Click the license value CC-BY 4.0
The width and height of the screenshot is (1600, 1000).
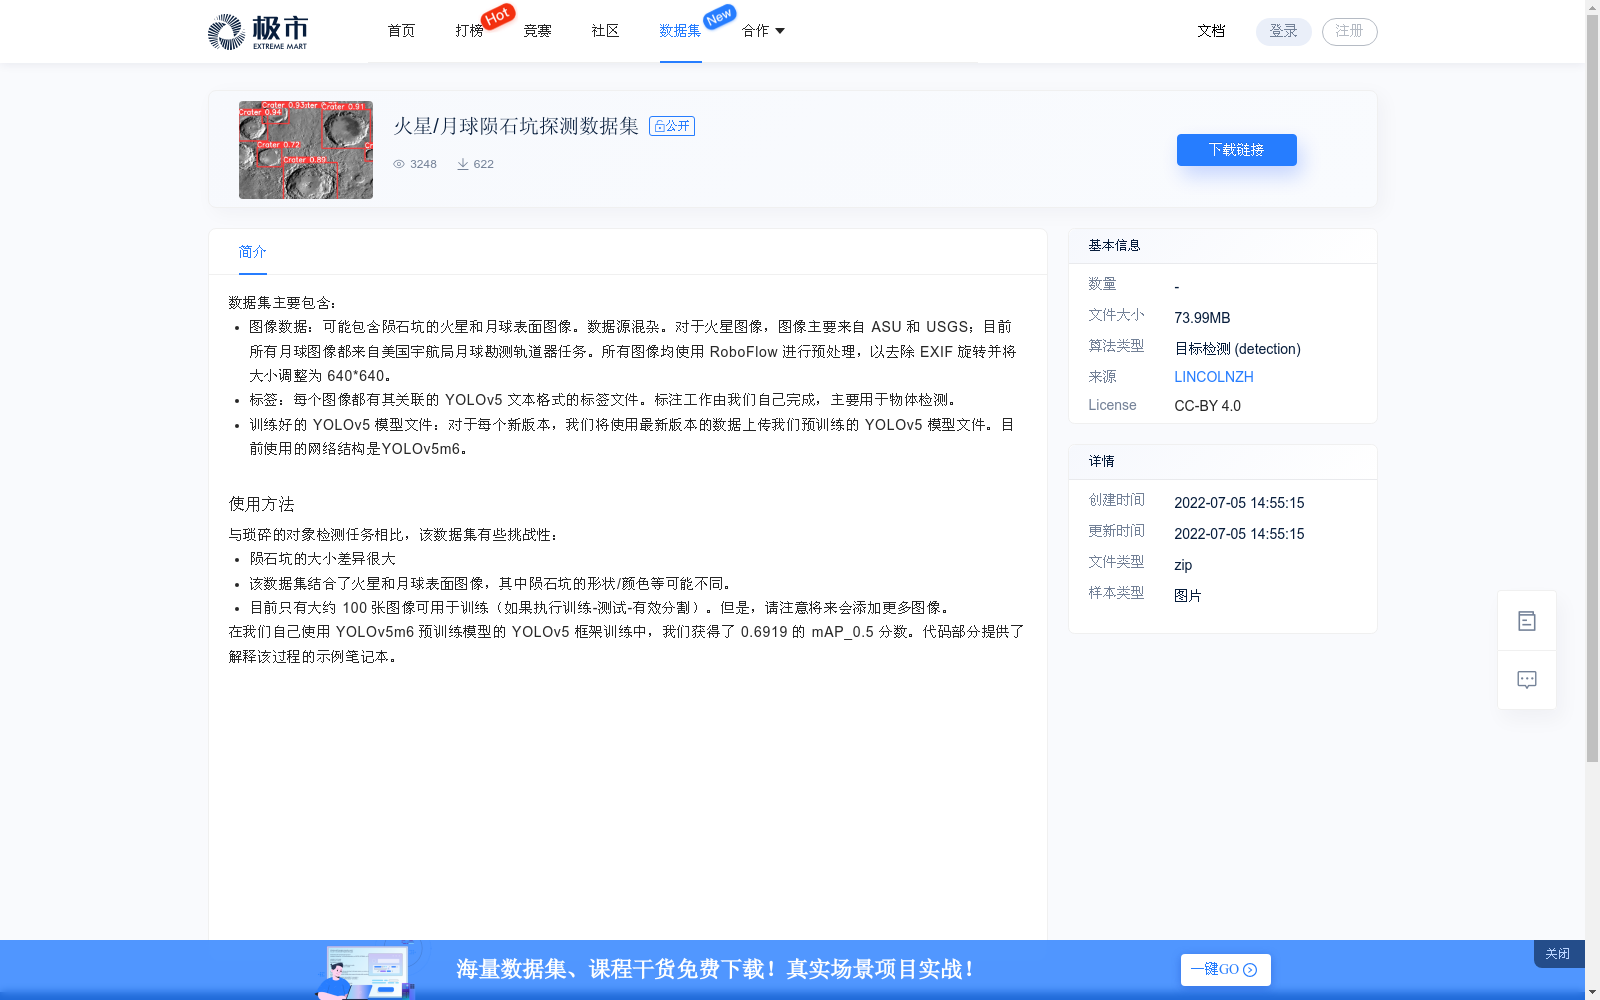tap(1207, 406)
